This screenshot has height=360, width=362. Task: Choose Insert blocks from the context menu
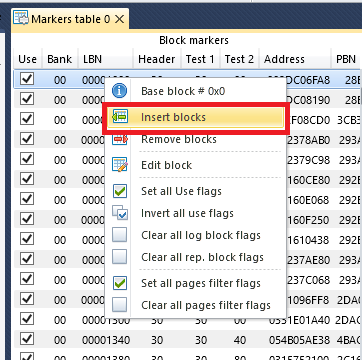click(195, 117)
